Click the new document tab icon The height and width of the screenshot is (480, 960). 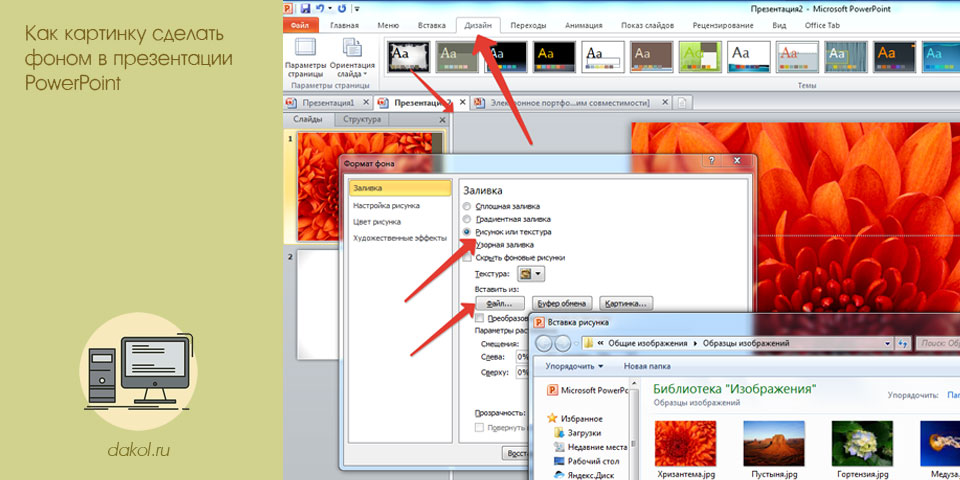683,103
